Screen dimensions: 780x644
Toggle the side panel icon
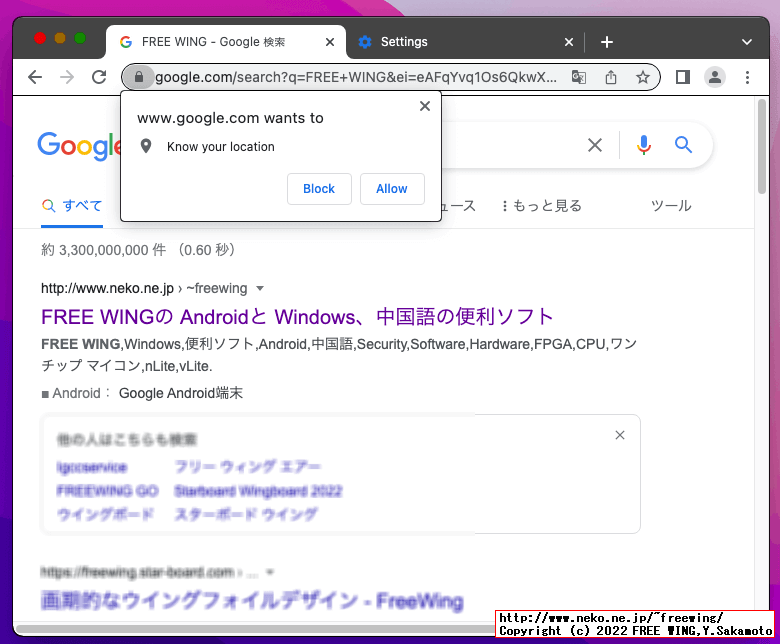point(682,77)
